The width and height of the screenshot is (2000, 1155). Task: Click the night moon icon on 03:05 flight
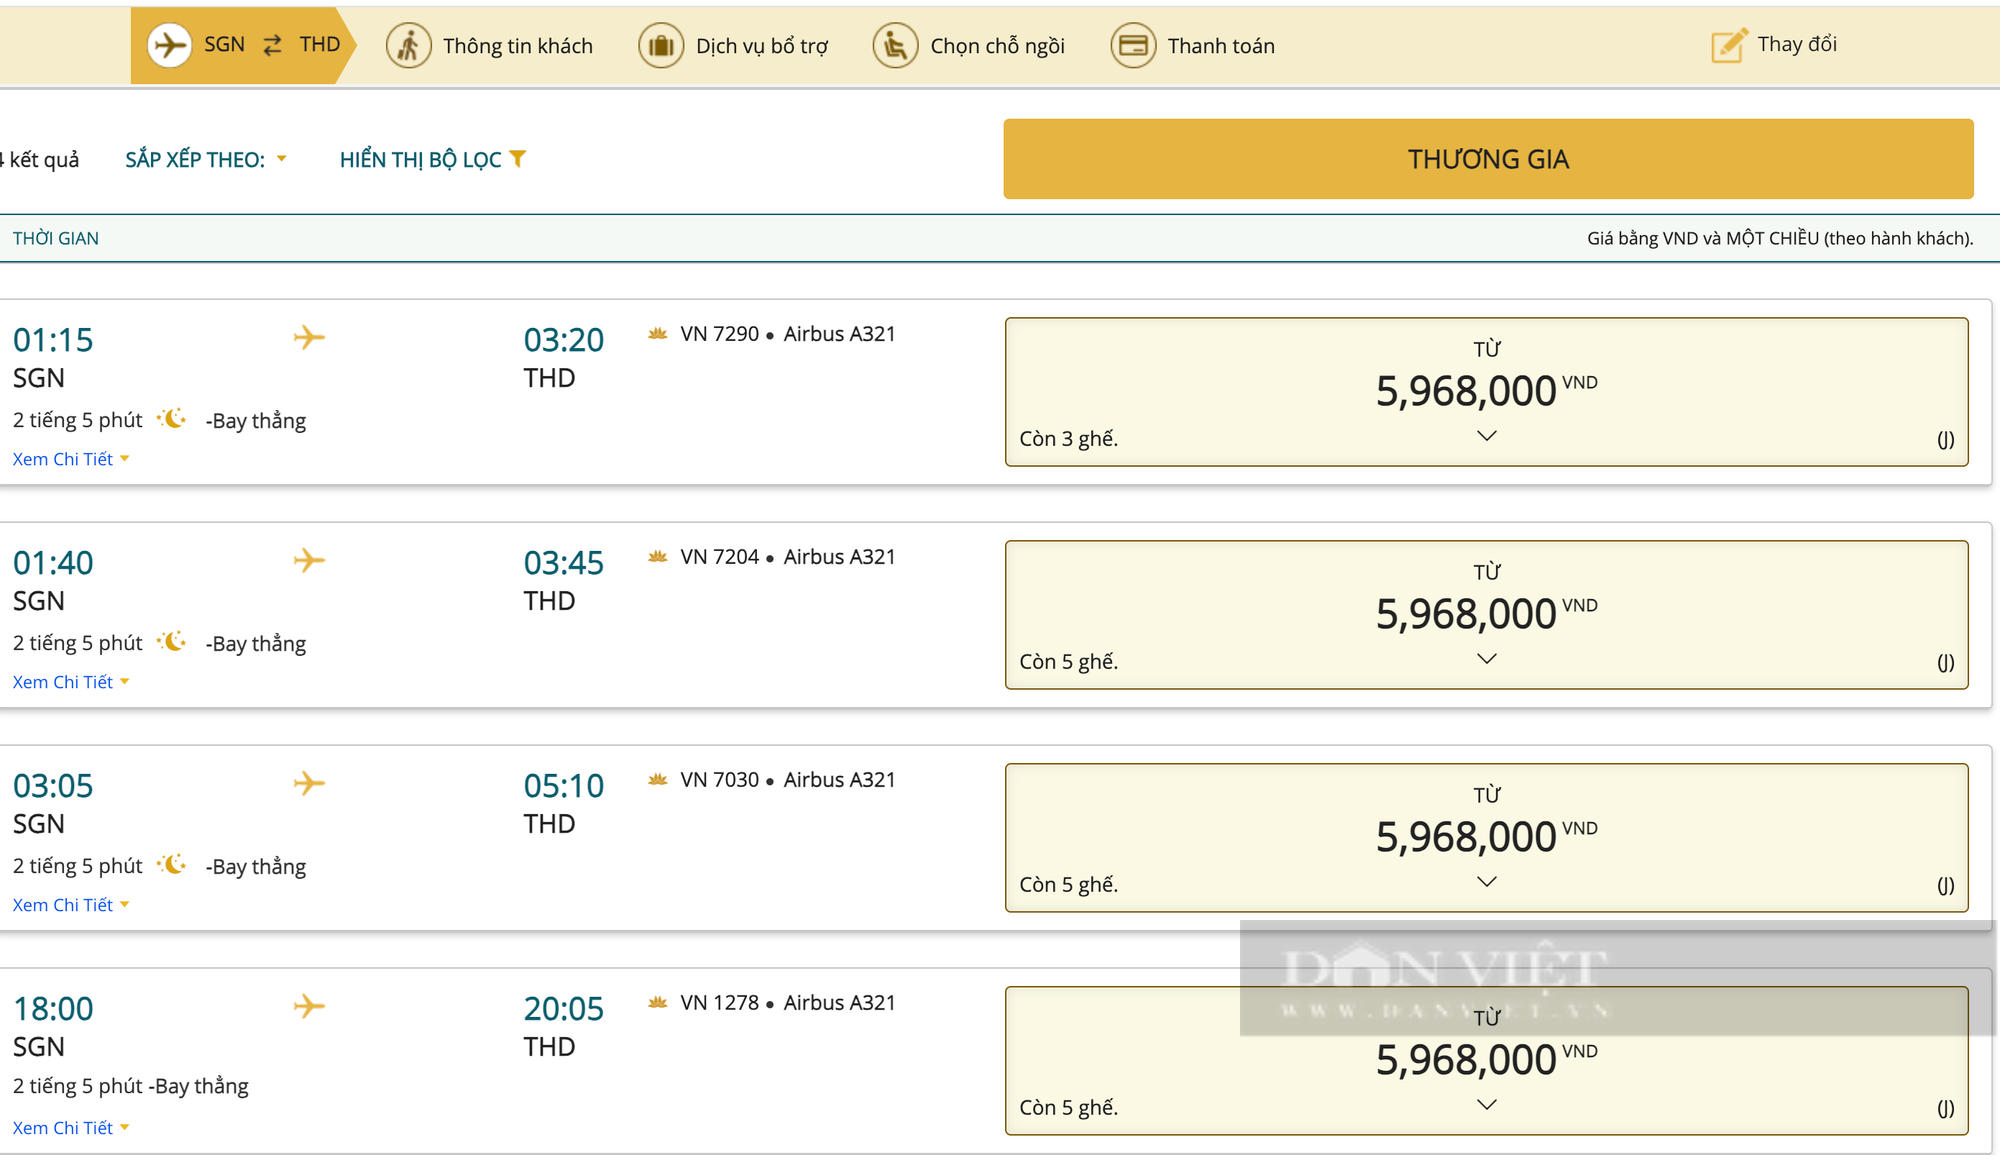(x=173, y=865)
